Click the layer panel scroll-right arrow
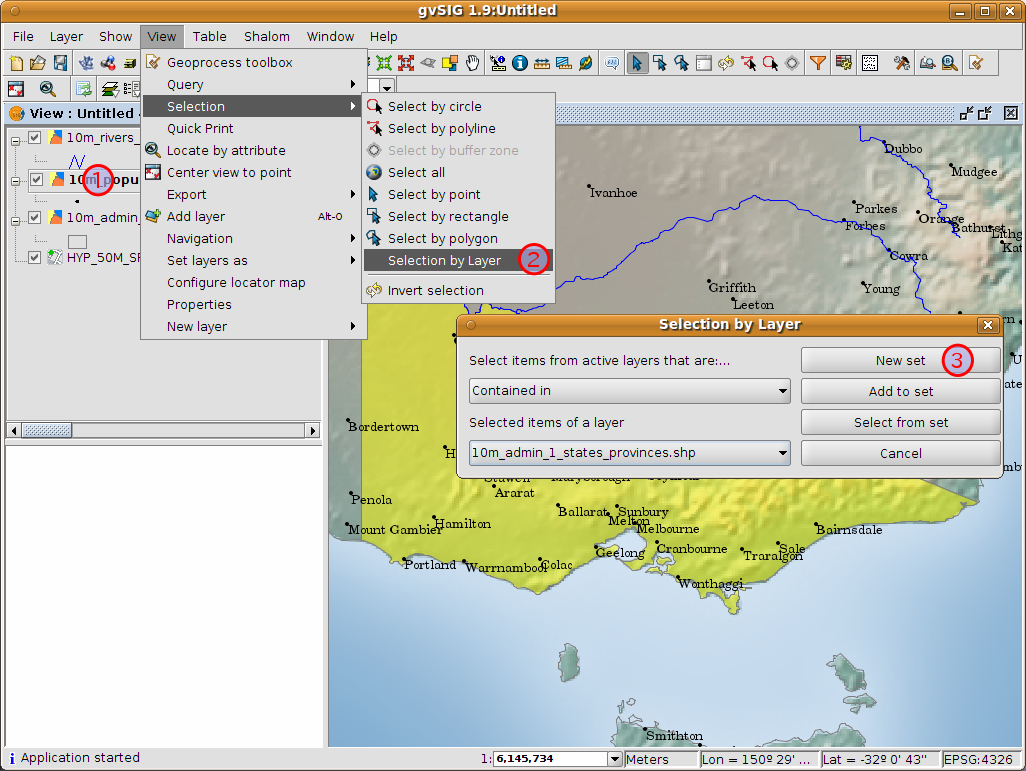 312,430
